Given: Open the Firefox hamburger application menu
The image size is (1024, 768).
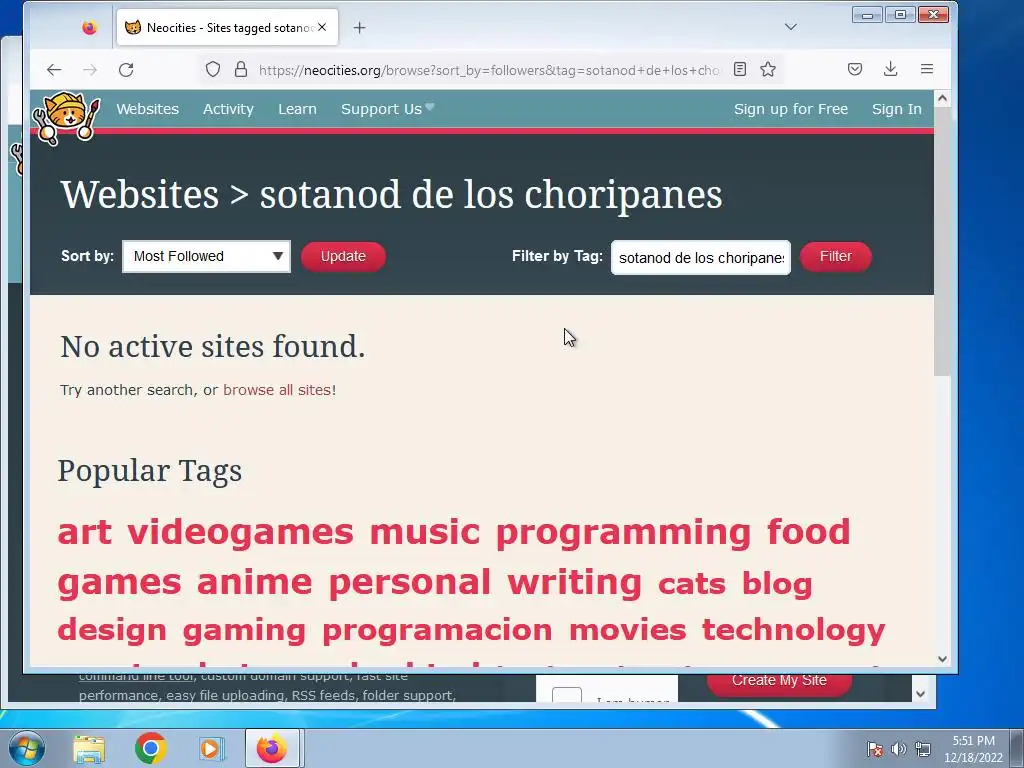Looking at the screenshot, I should pos(927,69).
